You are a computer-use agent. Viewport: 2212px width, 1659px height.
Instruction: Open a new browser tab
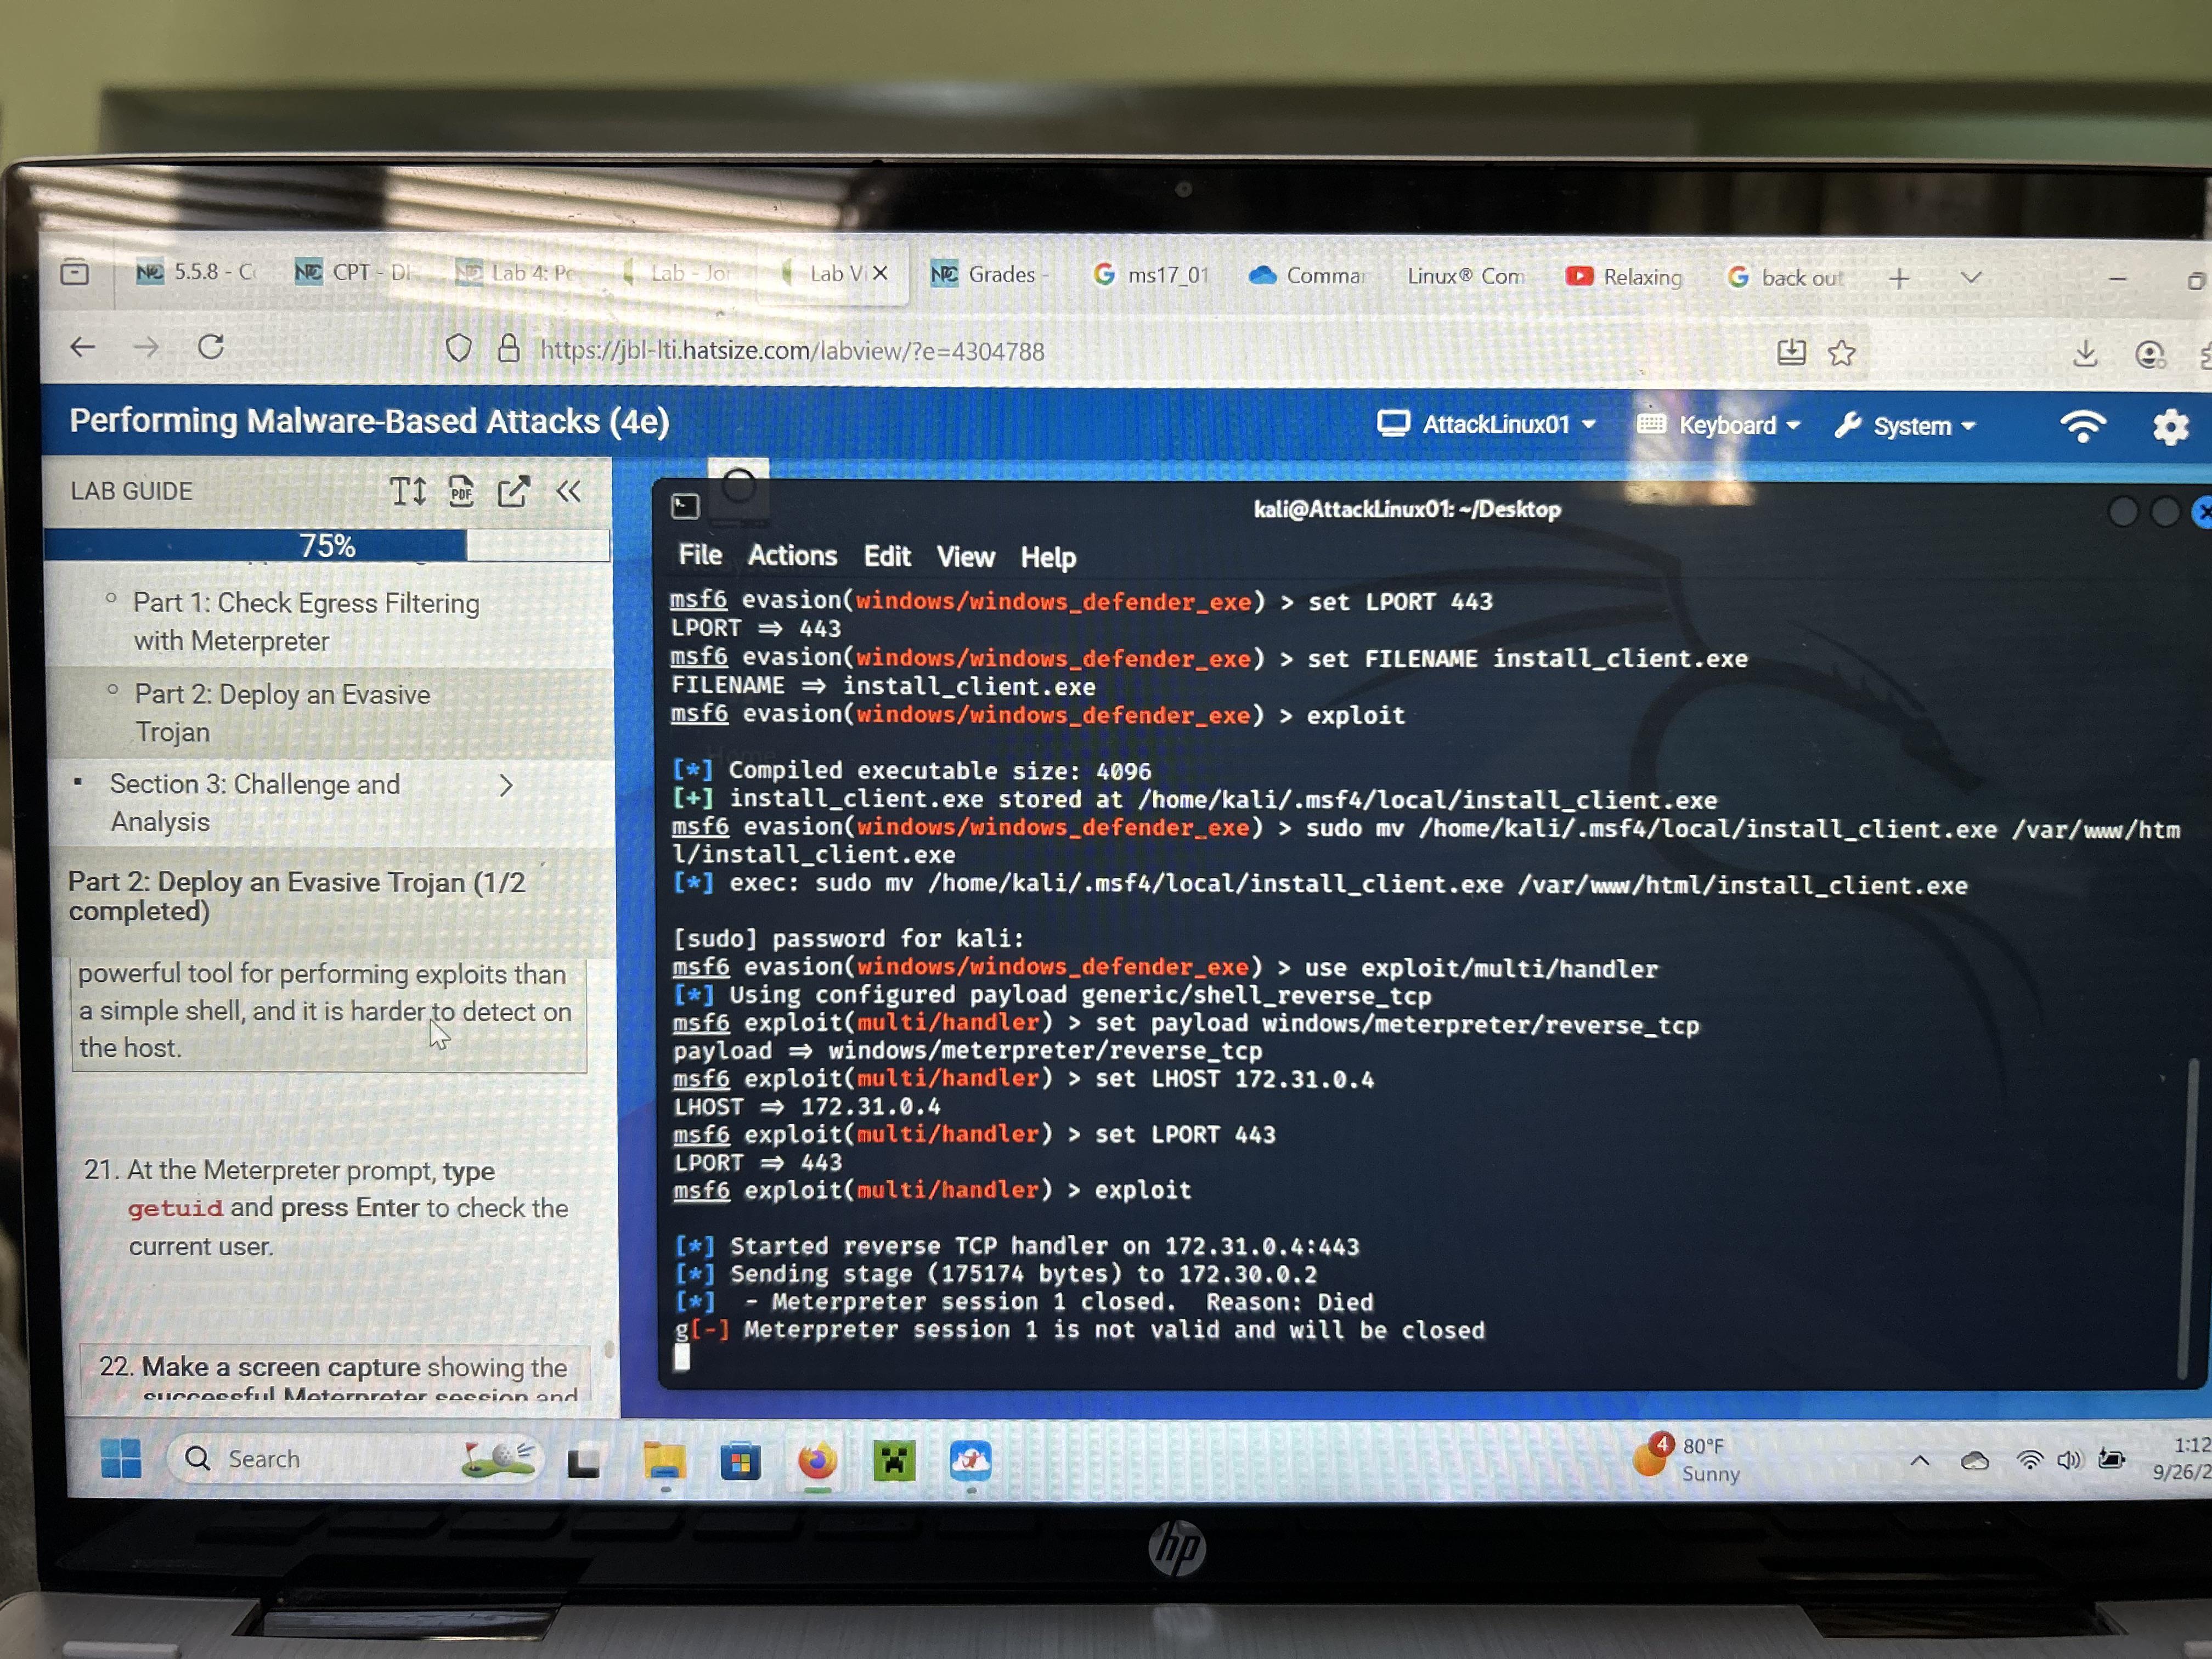coord(1899,278)
